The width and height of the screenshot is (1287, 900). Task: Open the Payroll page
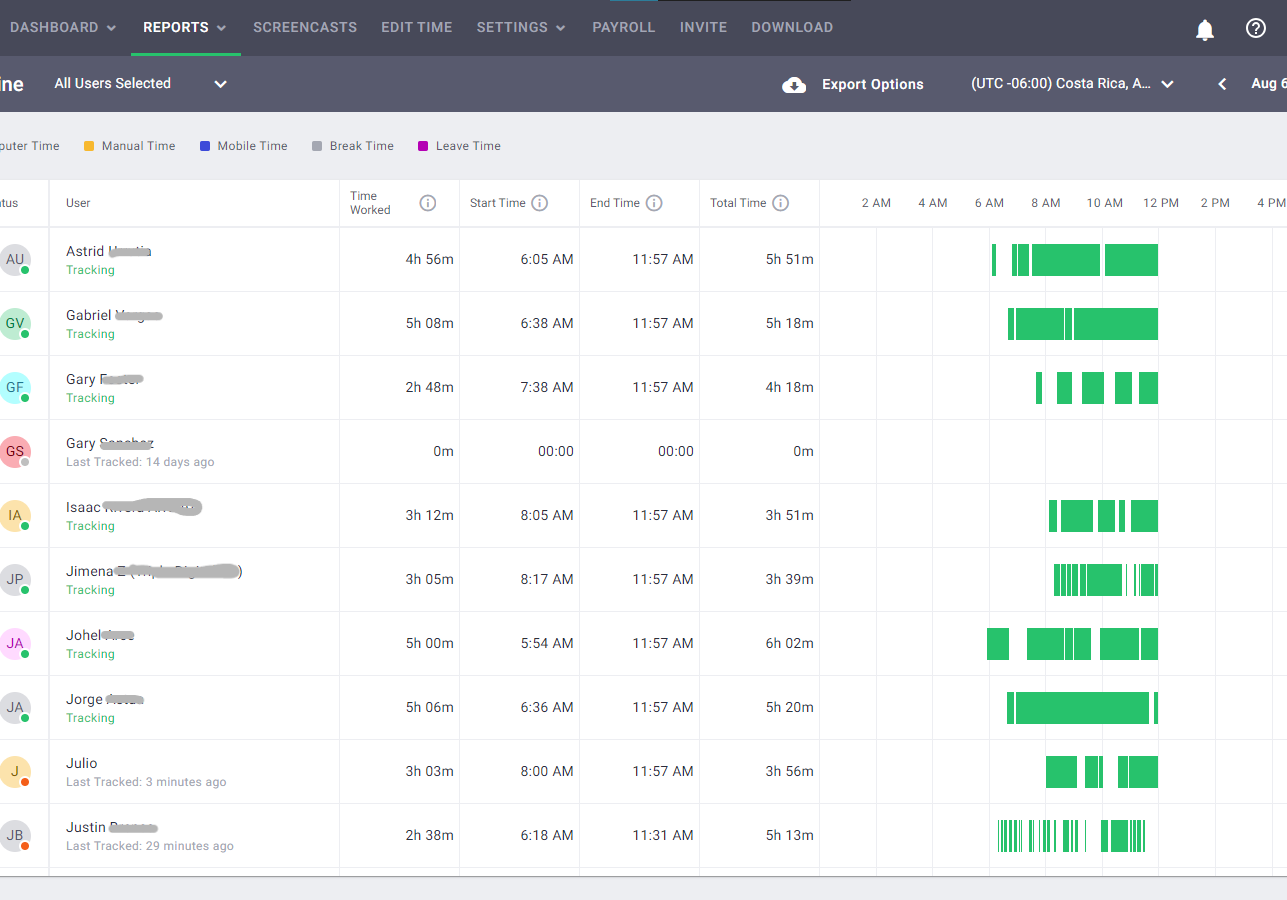click(x=624, y=28)
